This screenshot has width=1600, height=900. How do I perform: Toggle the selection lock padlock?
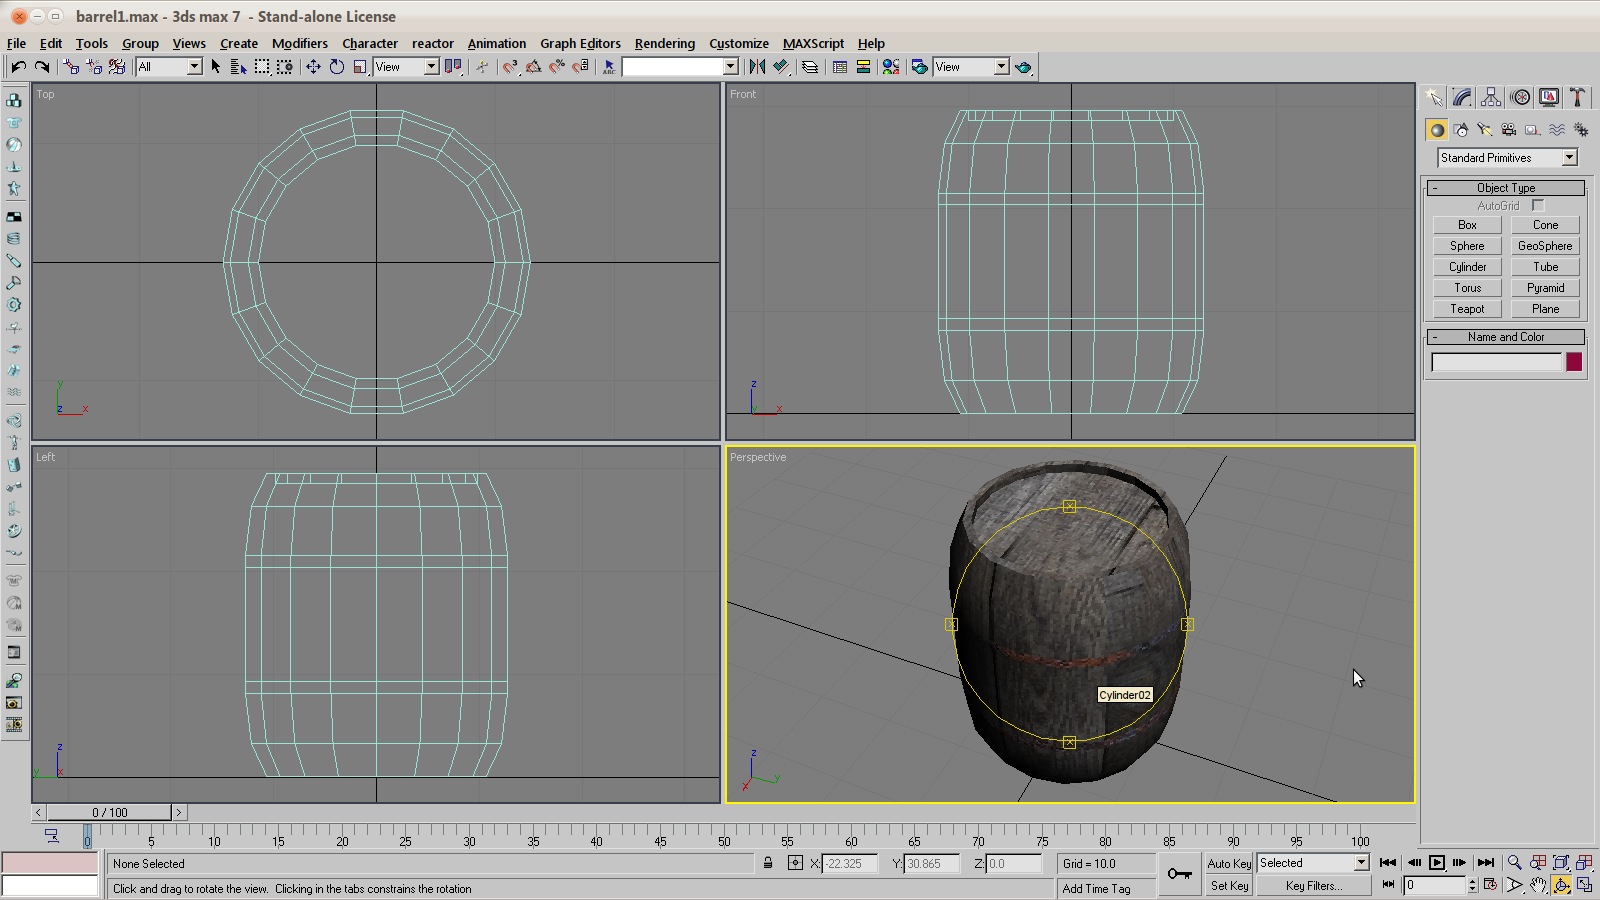click(x=768, y=863)
